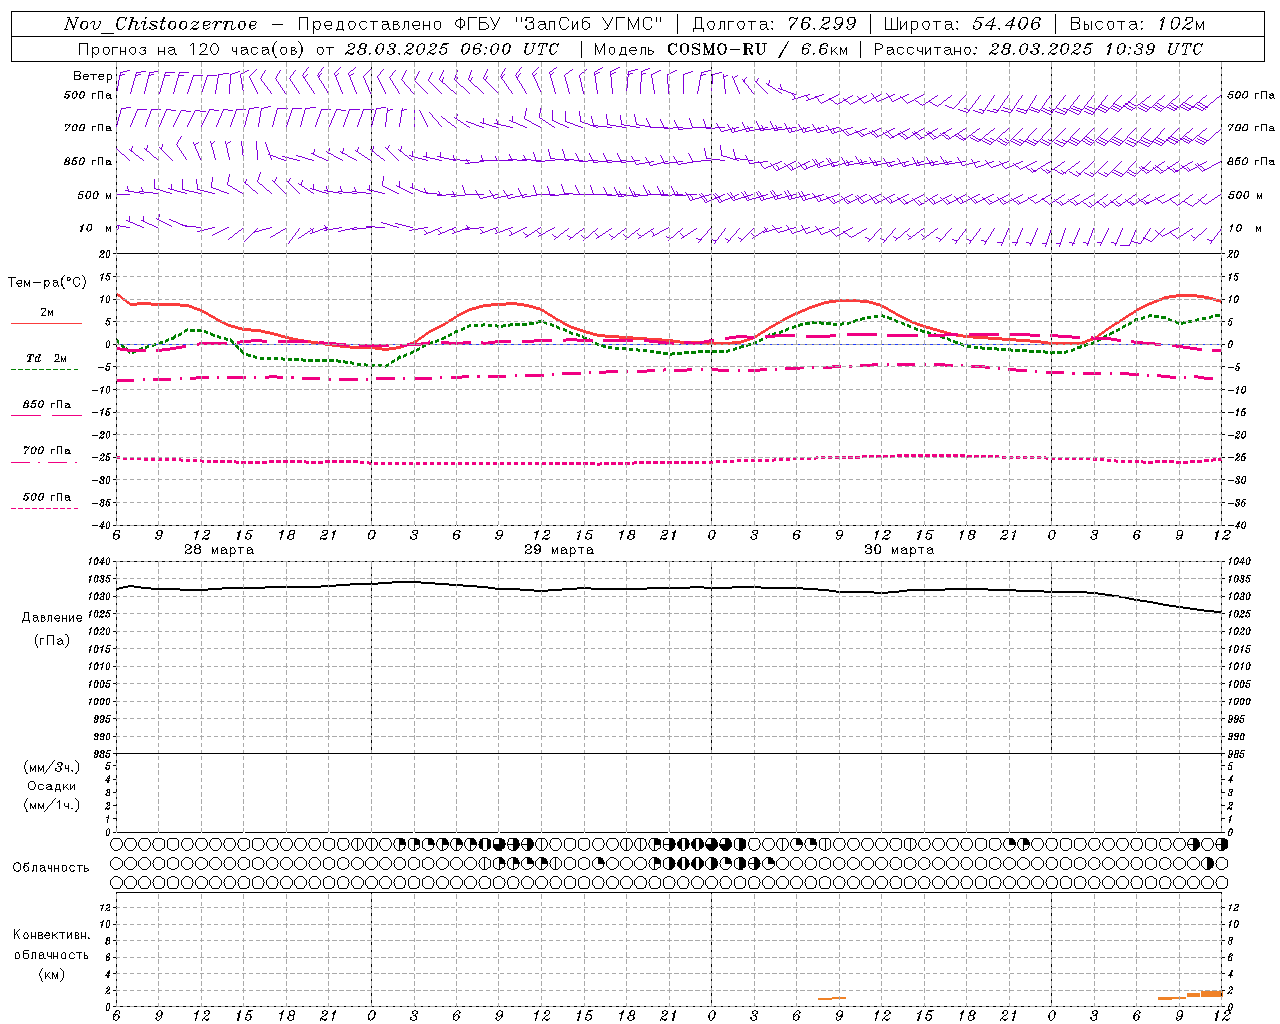Click the 1000 value on left pressure axis
This screenshot has height=1024, width=1280.
[101, 702]
